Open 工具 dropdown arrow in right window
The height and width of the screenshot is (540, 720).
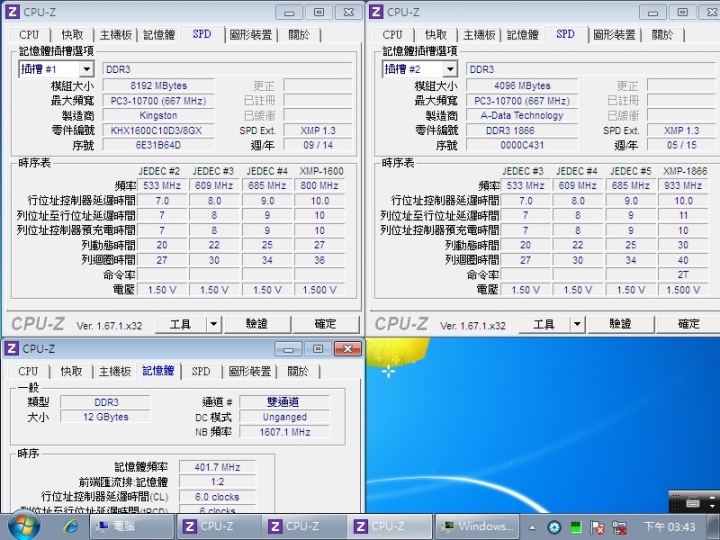(577, 324)
